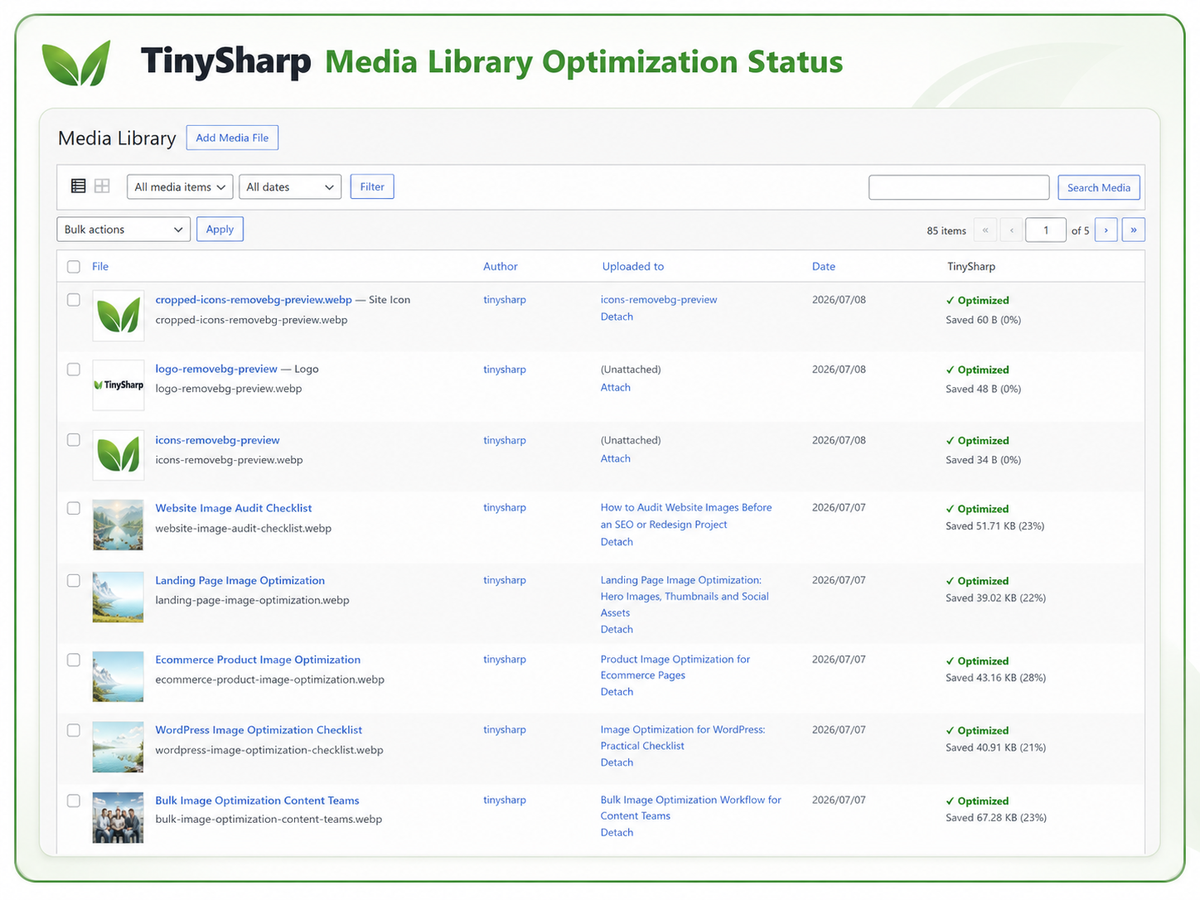The width and height of the screenshot is (1200, 900).
Task: Click into the media search field
Action: tap(959, 187)
